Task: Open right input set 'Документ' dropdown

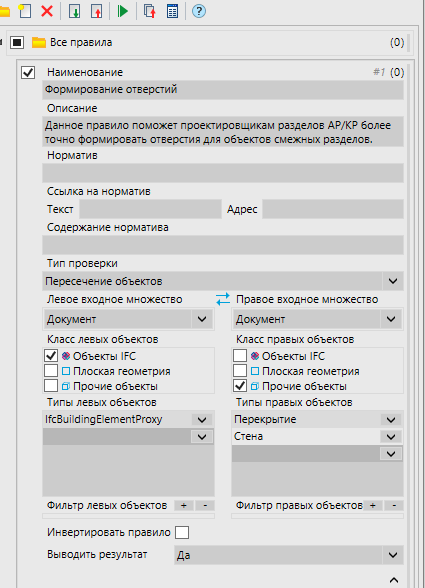Action: tap(391, 319)
